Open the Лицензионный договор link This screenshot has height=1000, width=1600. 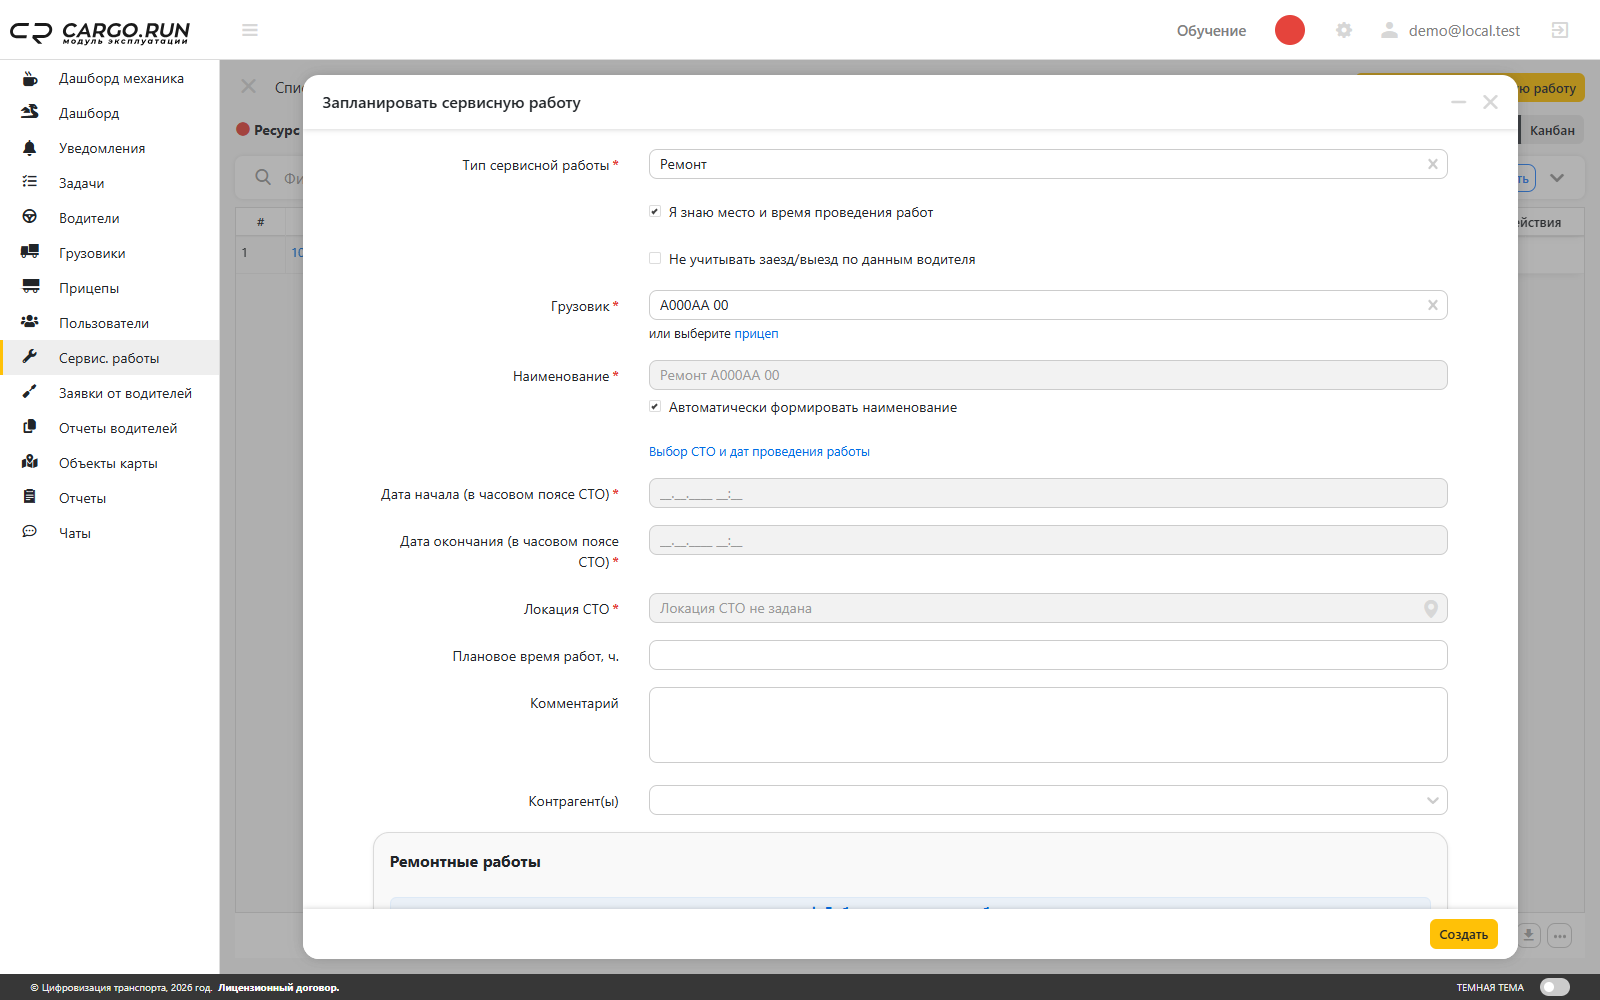tap(279, 988)
